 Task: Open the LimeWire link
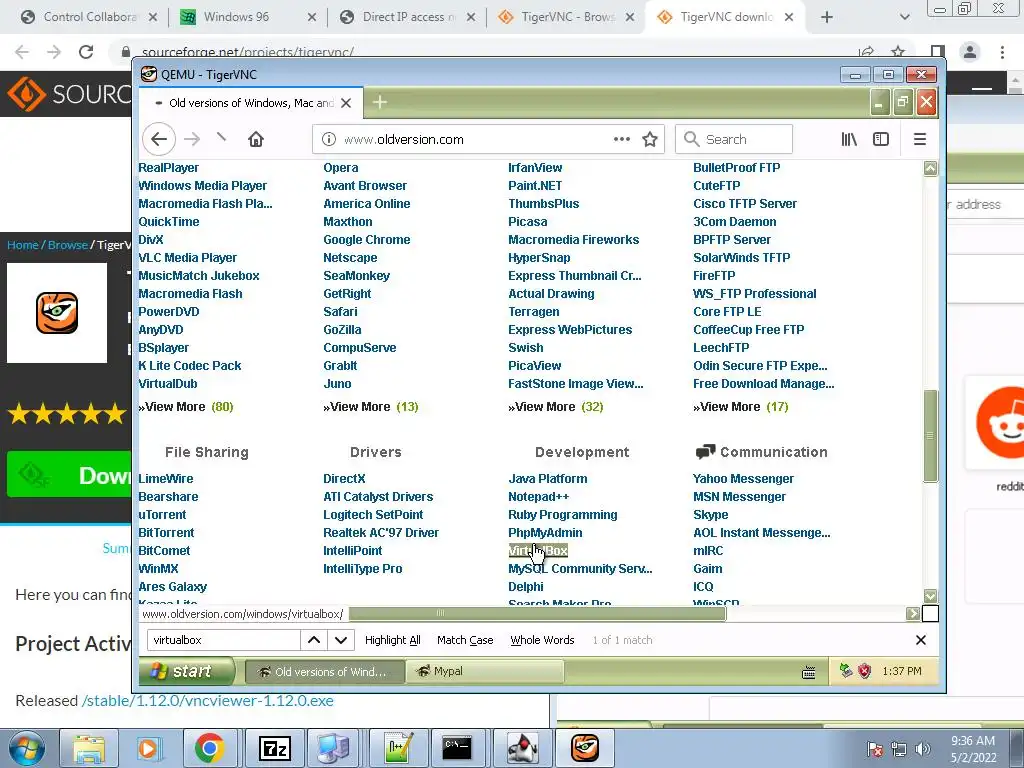coord(165,479)
